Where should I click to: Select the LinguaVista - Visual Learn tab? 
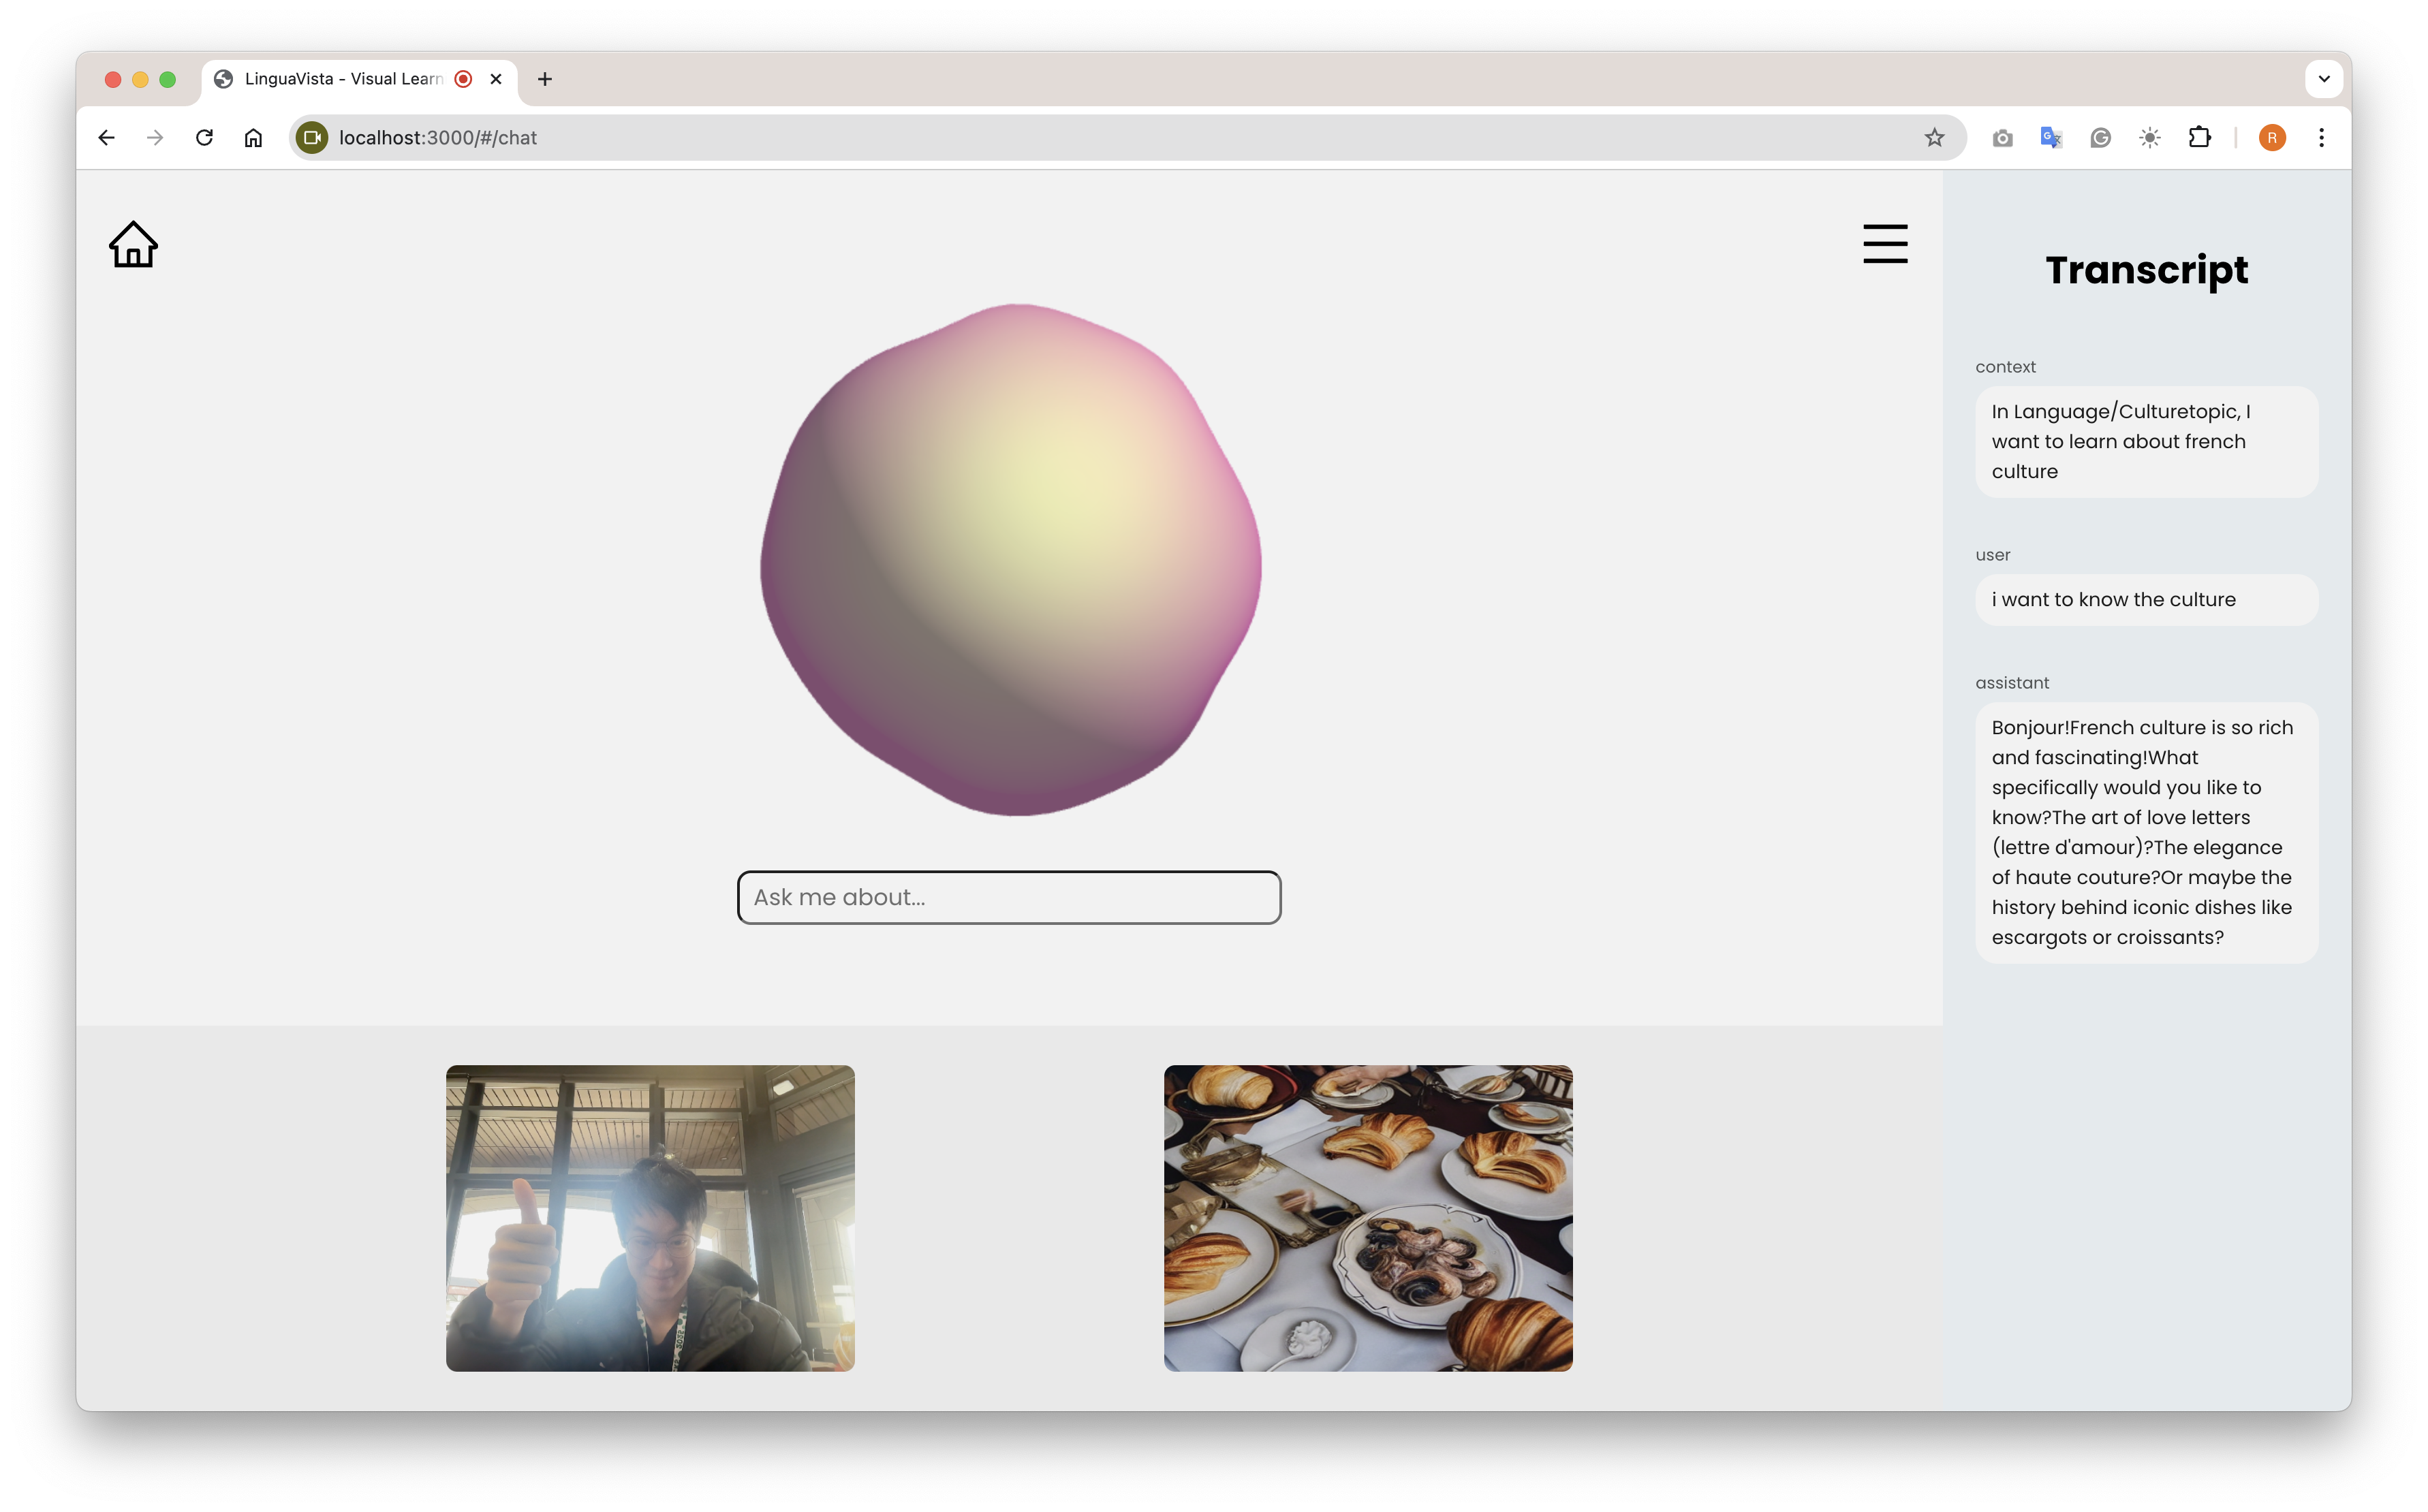340,79
